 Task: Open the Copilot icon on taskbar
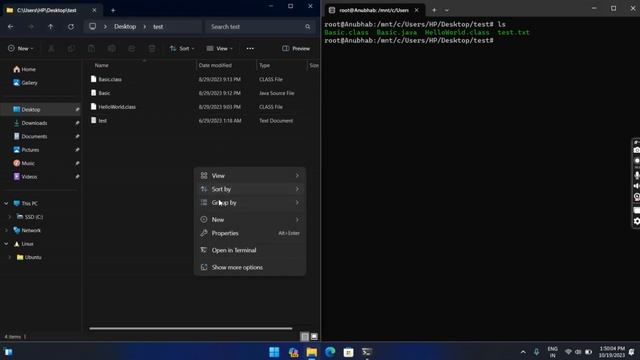coord(293,352)
